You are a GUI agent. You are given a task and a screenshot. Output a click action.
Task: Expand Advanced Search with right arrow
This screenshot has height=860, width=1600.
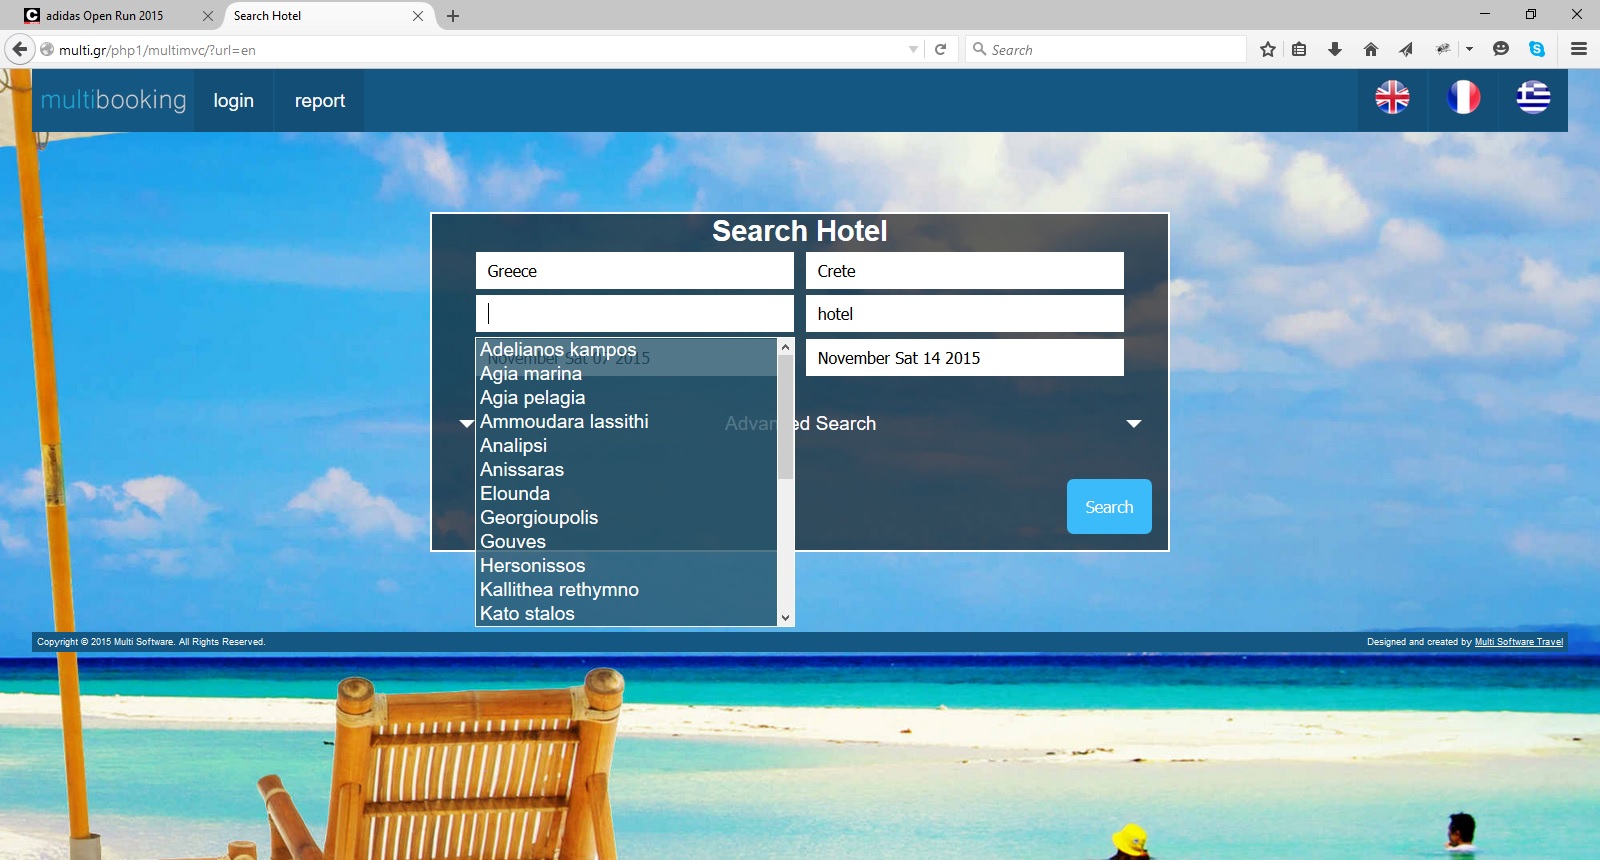1133,424
